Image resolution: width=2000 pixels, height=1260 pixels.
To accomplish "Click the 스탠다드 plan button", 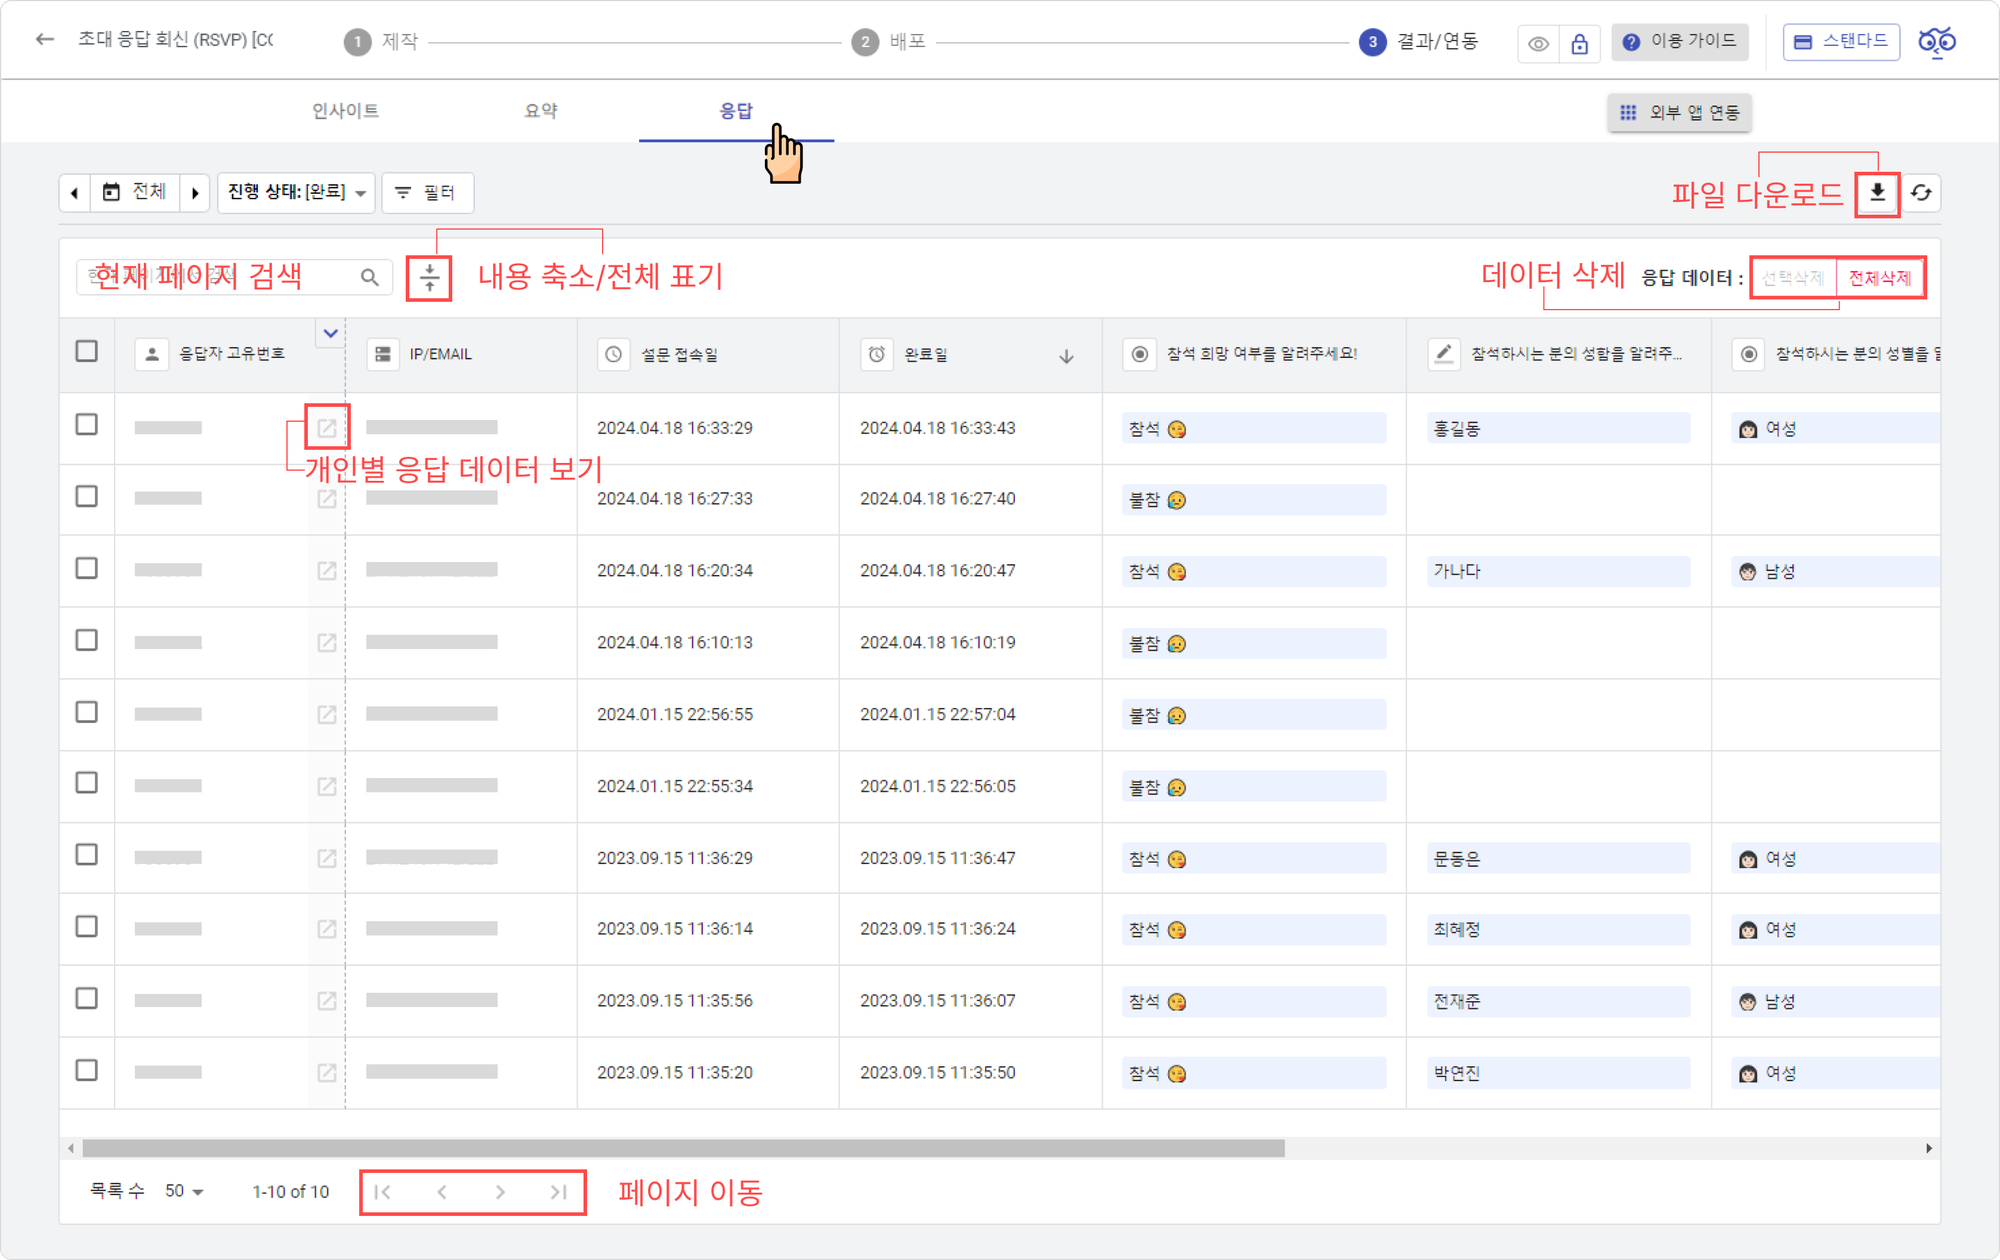I will coord(1841,41).
